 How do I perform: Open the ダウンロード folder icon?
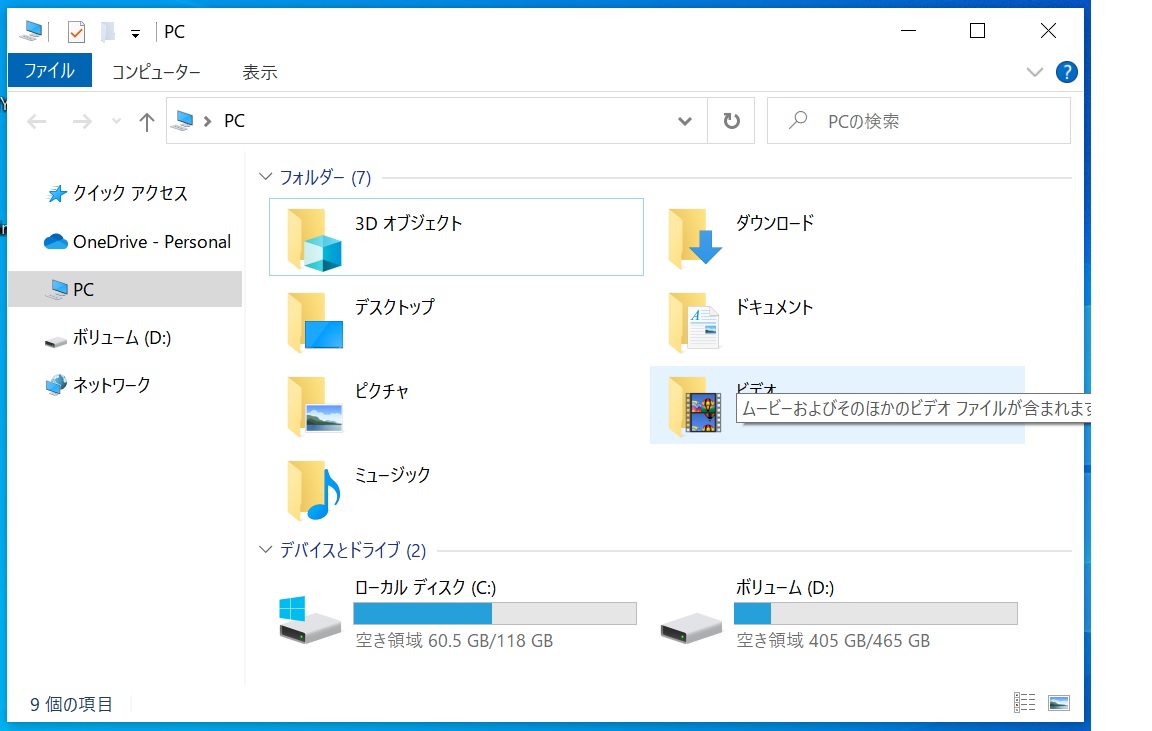click(x=695, y=237)
